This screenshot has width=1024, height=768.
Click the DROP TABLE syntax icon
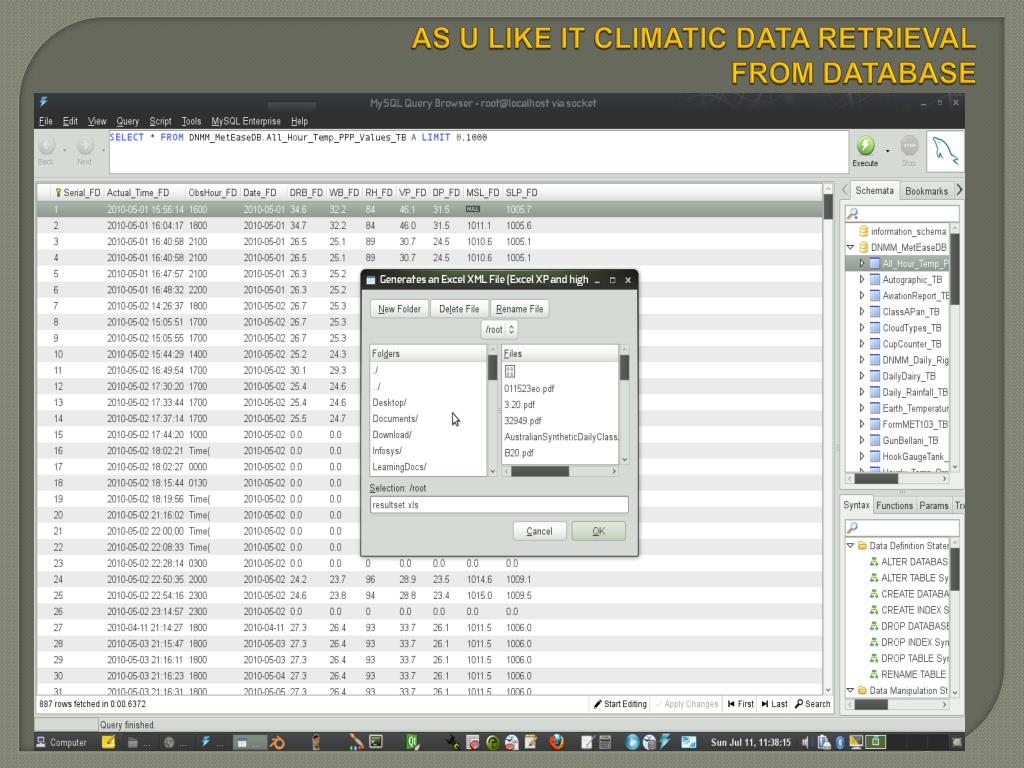pyautogui.click(x=874, y=658)
